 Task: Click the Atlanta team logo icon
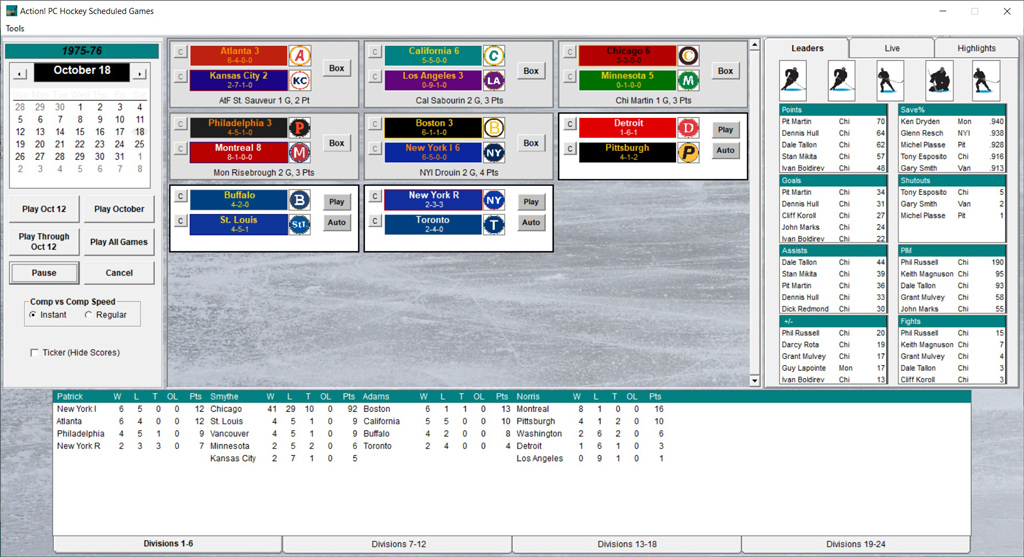[299, 56]
